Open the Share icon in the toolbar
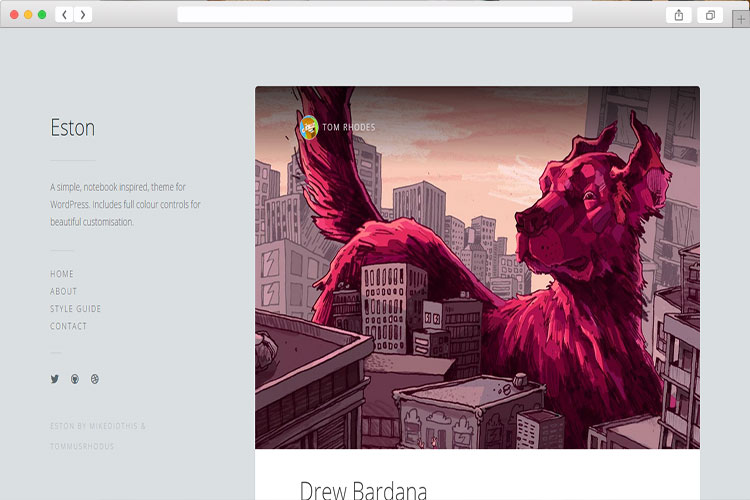 [679, 15]
